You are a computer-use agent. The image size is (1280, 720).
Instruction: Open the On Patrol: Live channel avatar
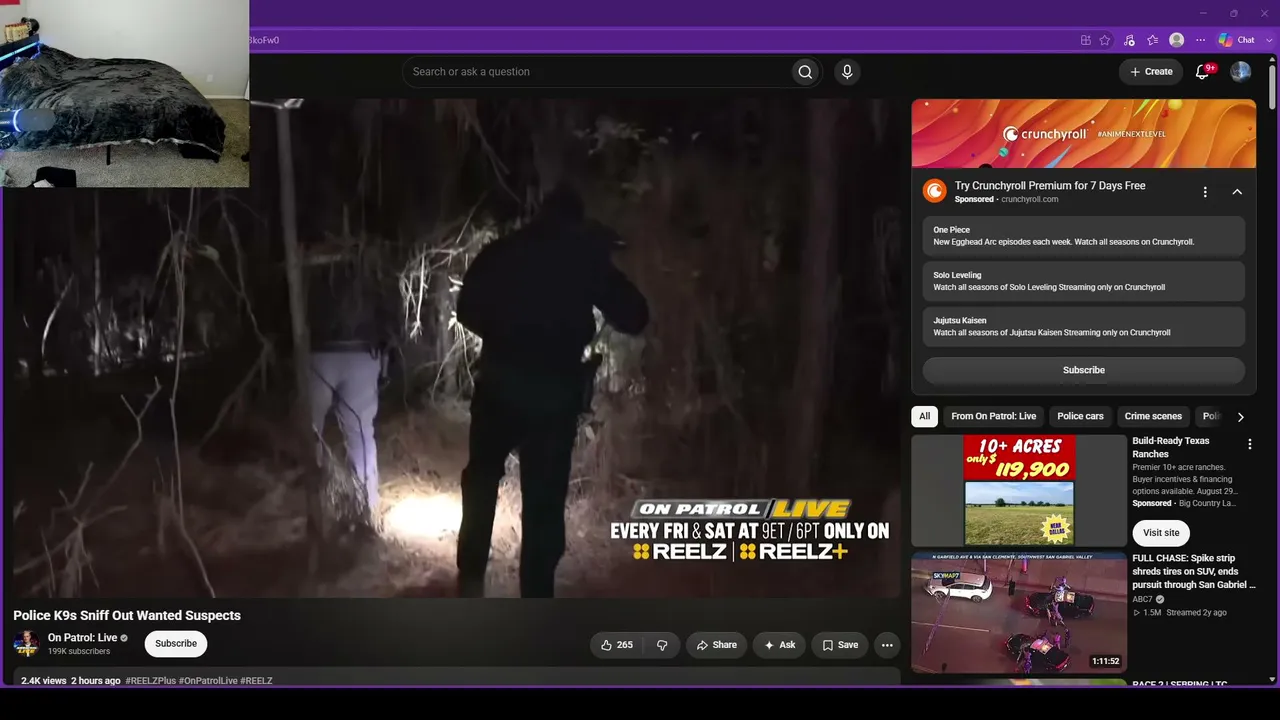pyautogui.click(x=26, y=644)
